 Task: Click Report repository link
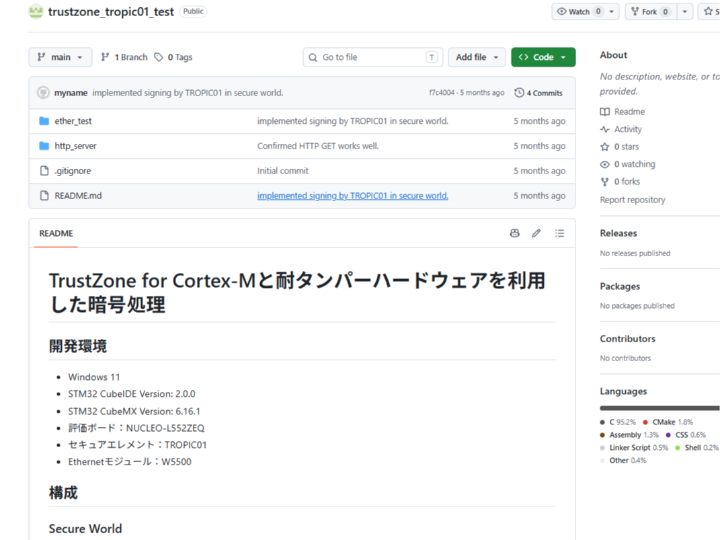click(x=632, y=200)
